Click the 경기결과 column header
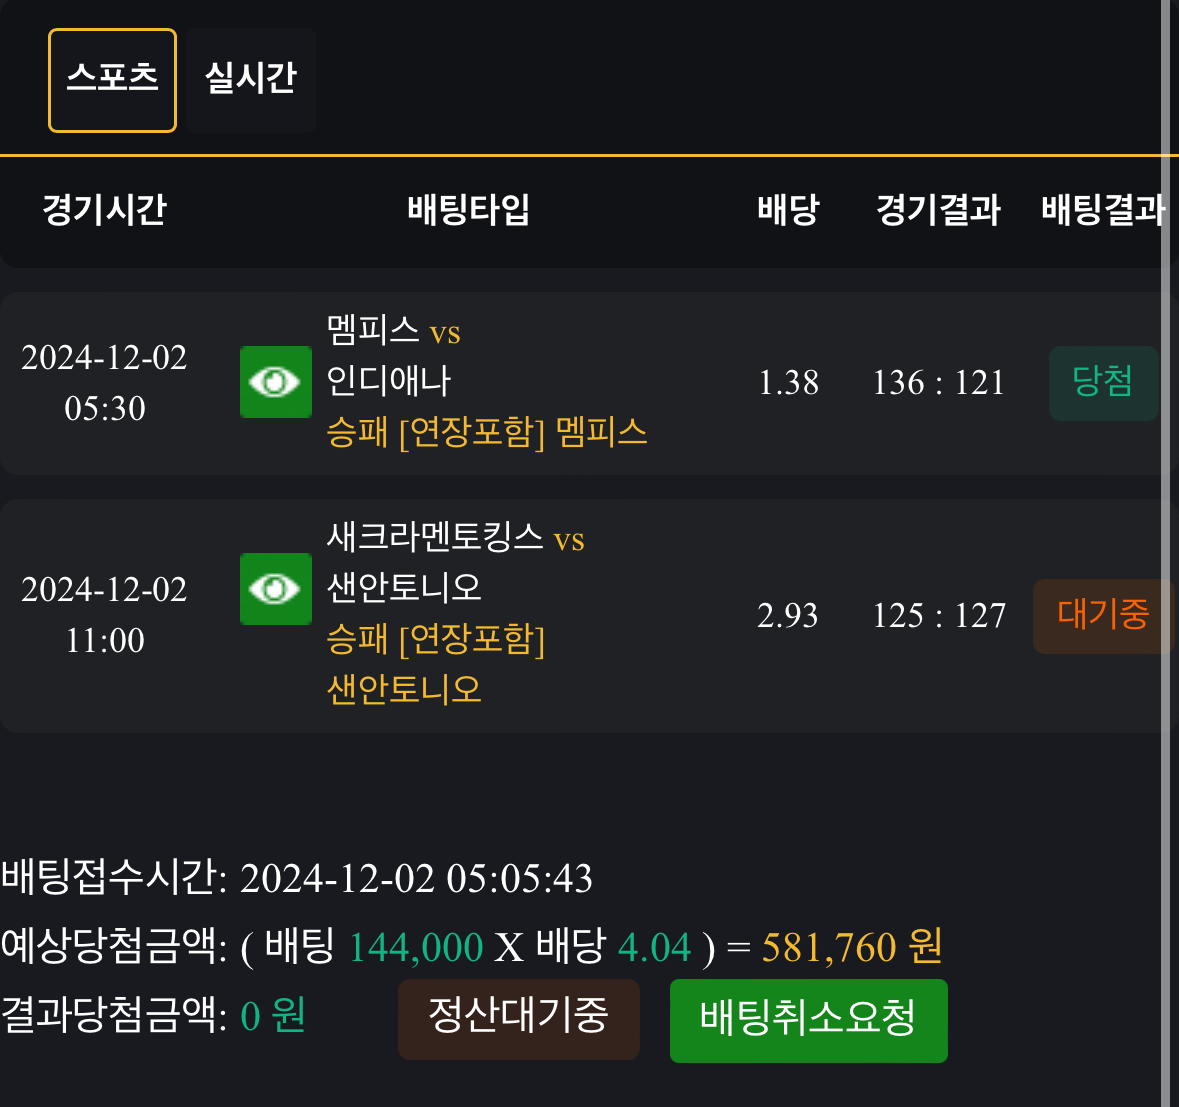This screenshot has height=1107, width=1179. tap(938, 210)
